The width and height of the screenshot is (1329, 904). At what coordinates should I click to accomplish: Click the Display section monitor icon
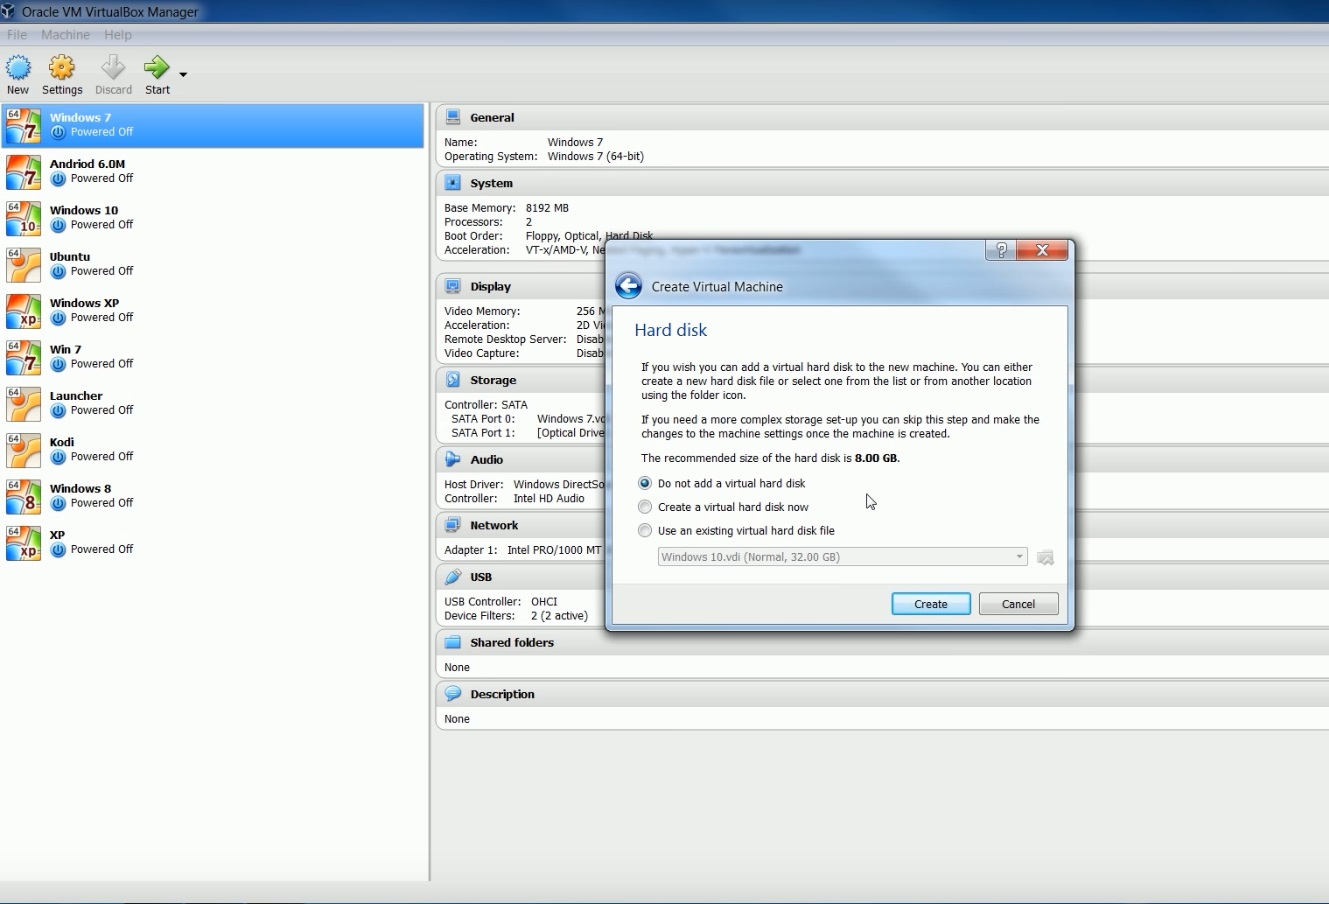tap(453, 286)
